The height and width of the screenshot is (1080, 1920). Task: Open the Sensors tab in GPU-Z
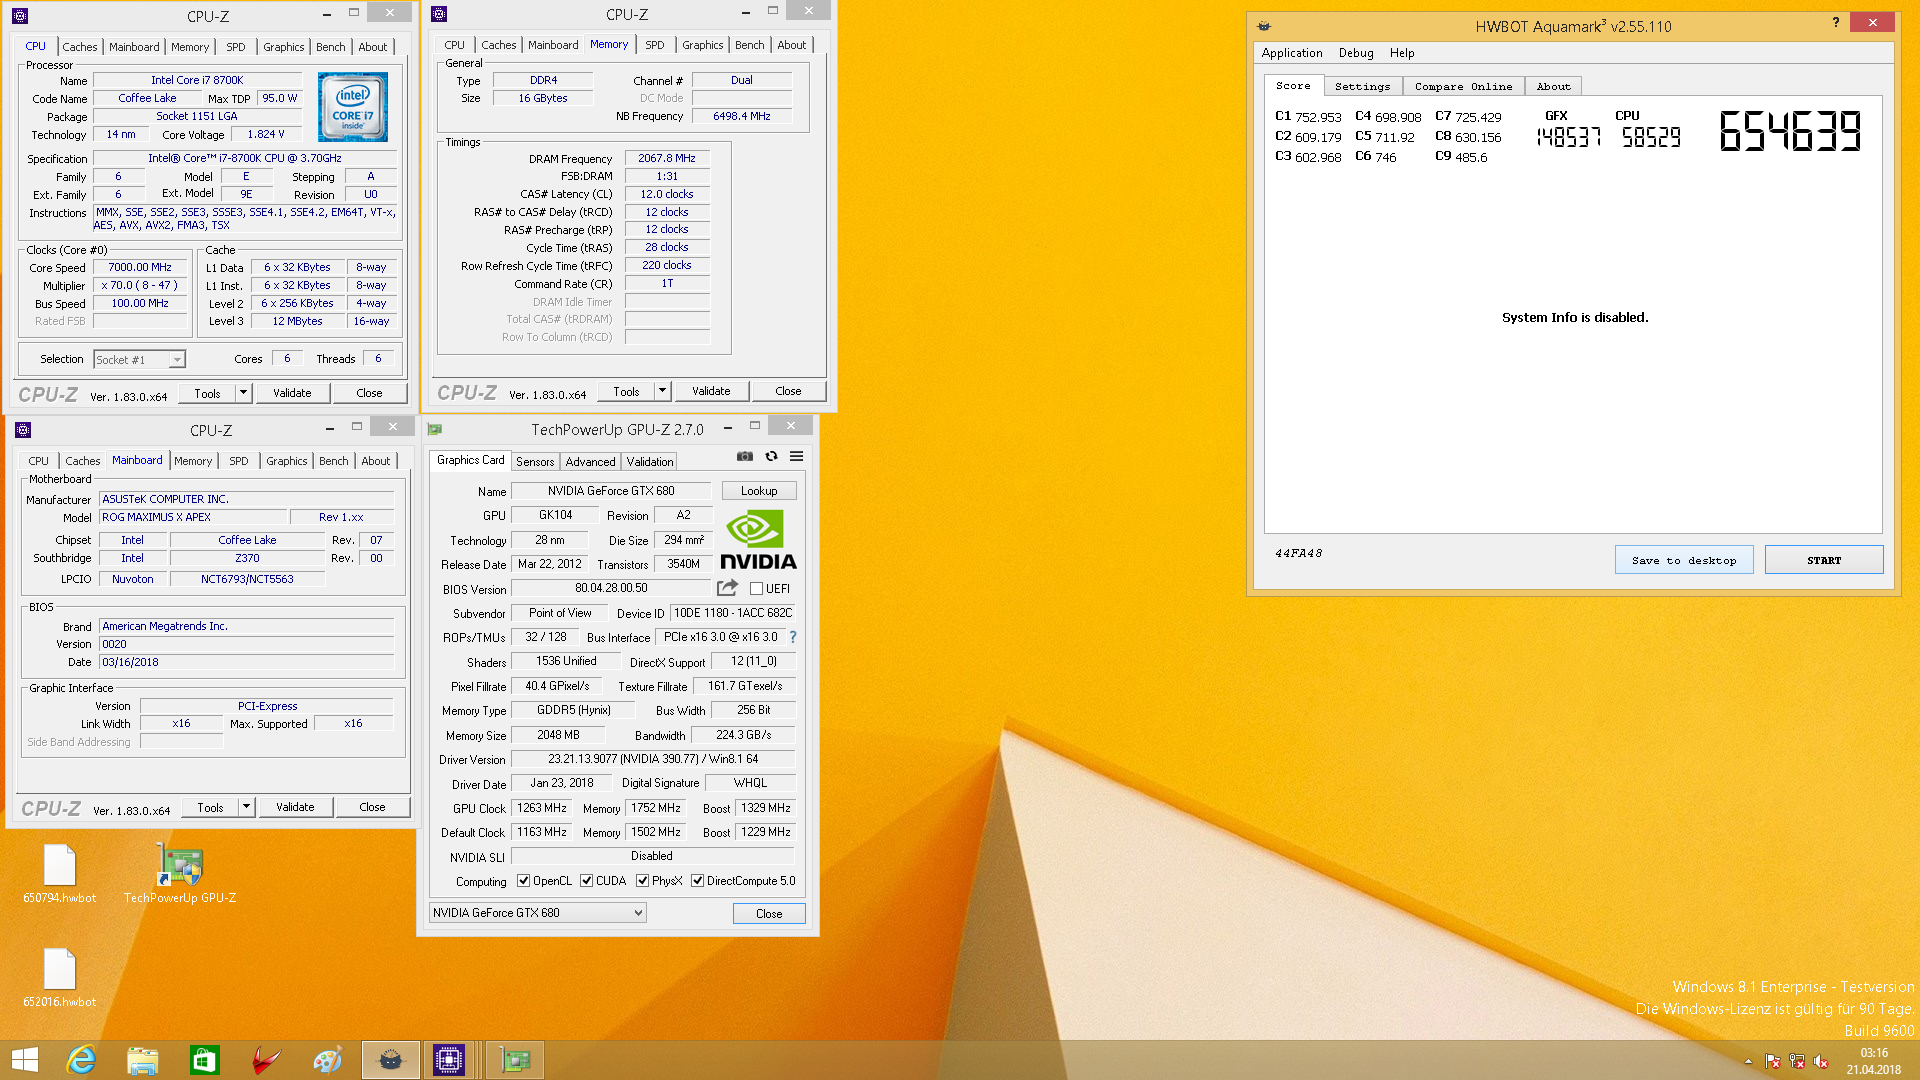pyautogui.click(x=535, y=462)
